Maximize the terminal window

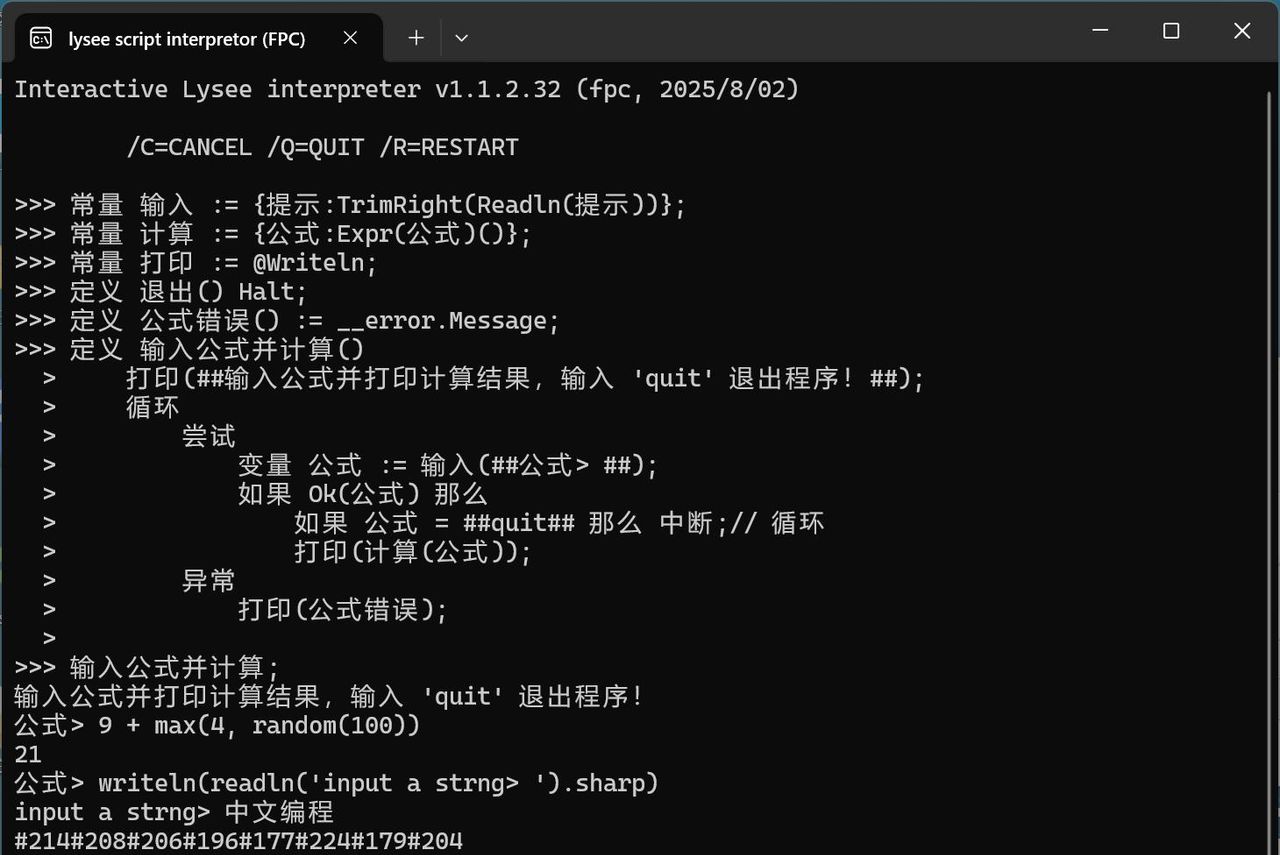1171,31
